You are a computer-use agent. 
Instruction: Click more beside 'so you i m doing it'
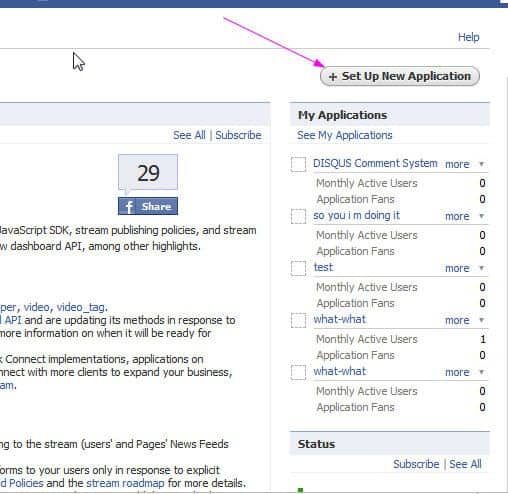(457, 216)
